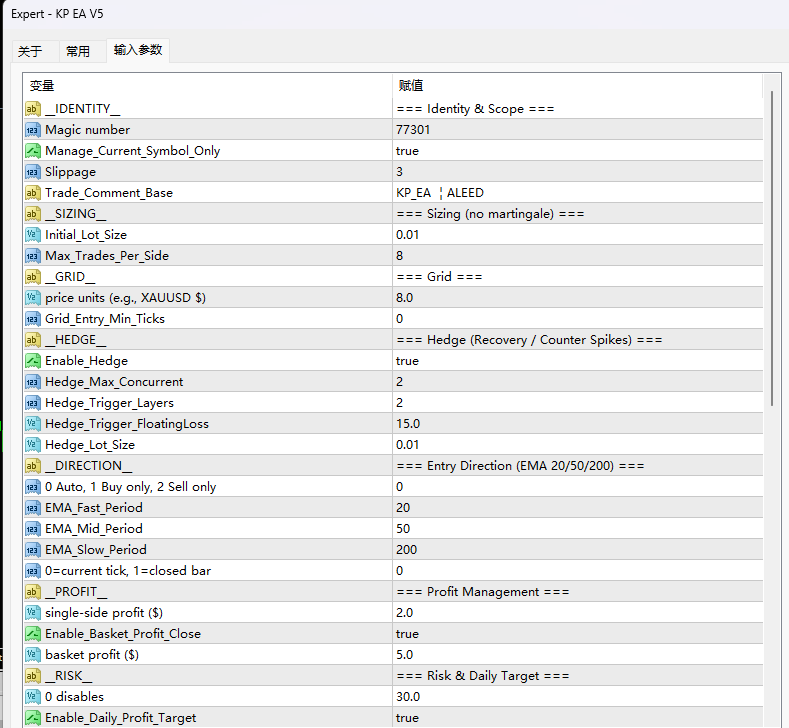Select the icon beside basket profit ($)

pos(32,655)
